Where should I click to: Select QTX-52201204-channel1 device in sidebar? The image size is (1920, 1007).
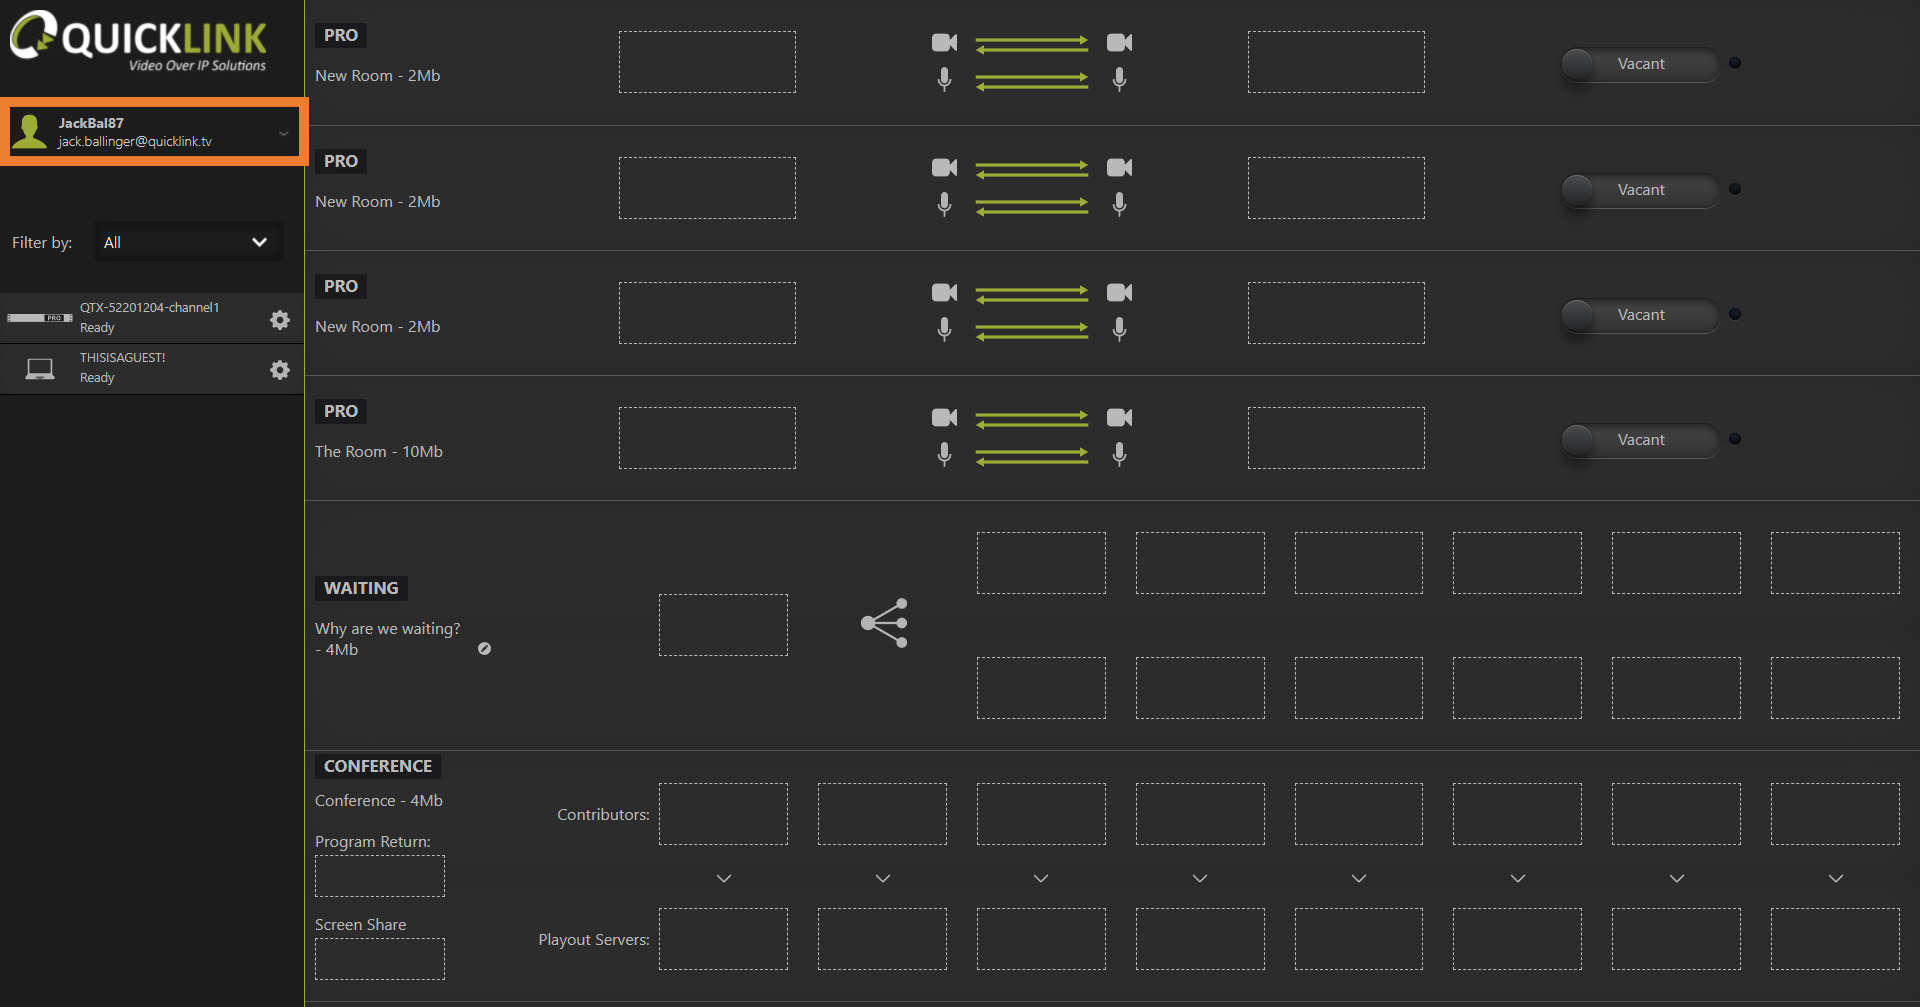[150, 317]
